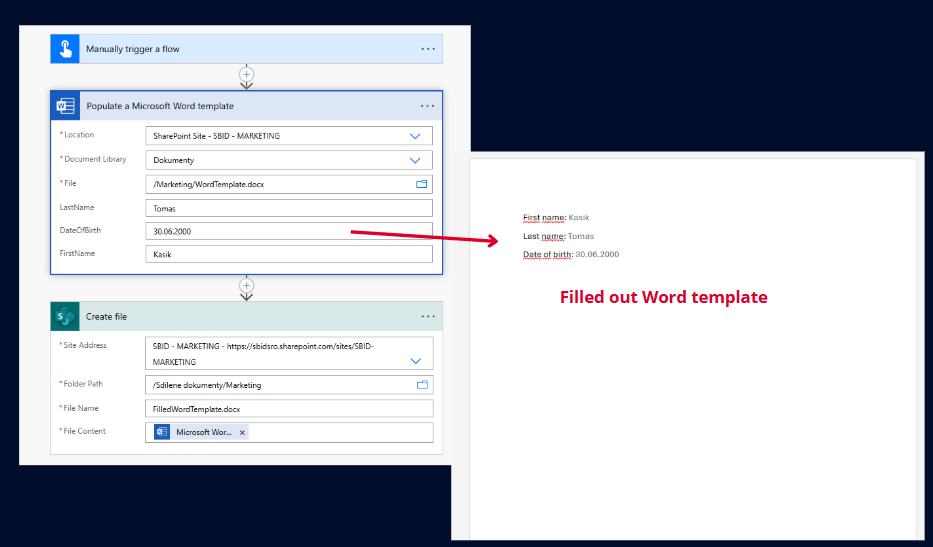Expand the Location dropdown
933x547 pixels.
[415, 136]
